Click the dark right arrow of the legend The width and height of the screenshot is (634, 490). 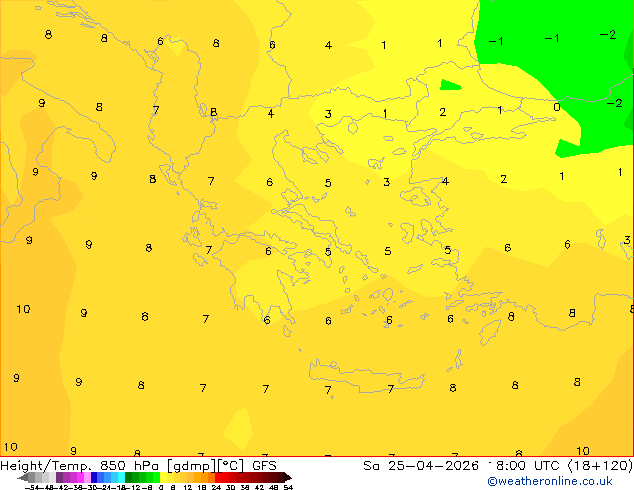click(x=288, y=477)
